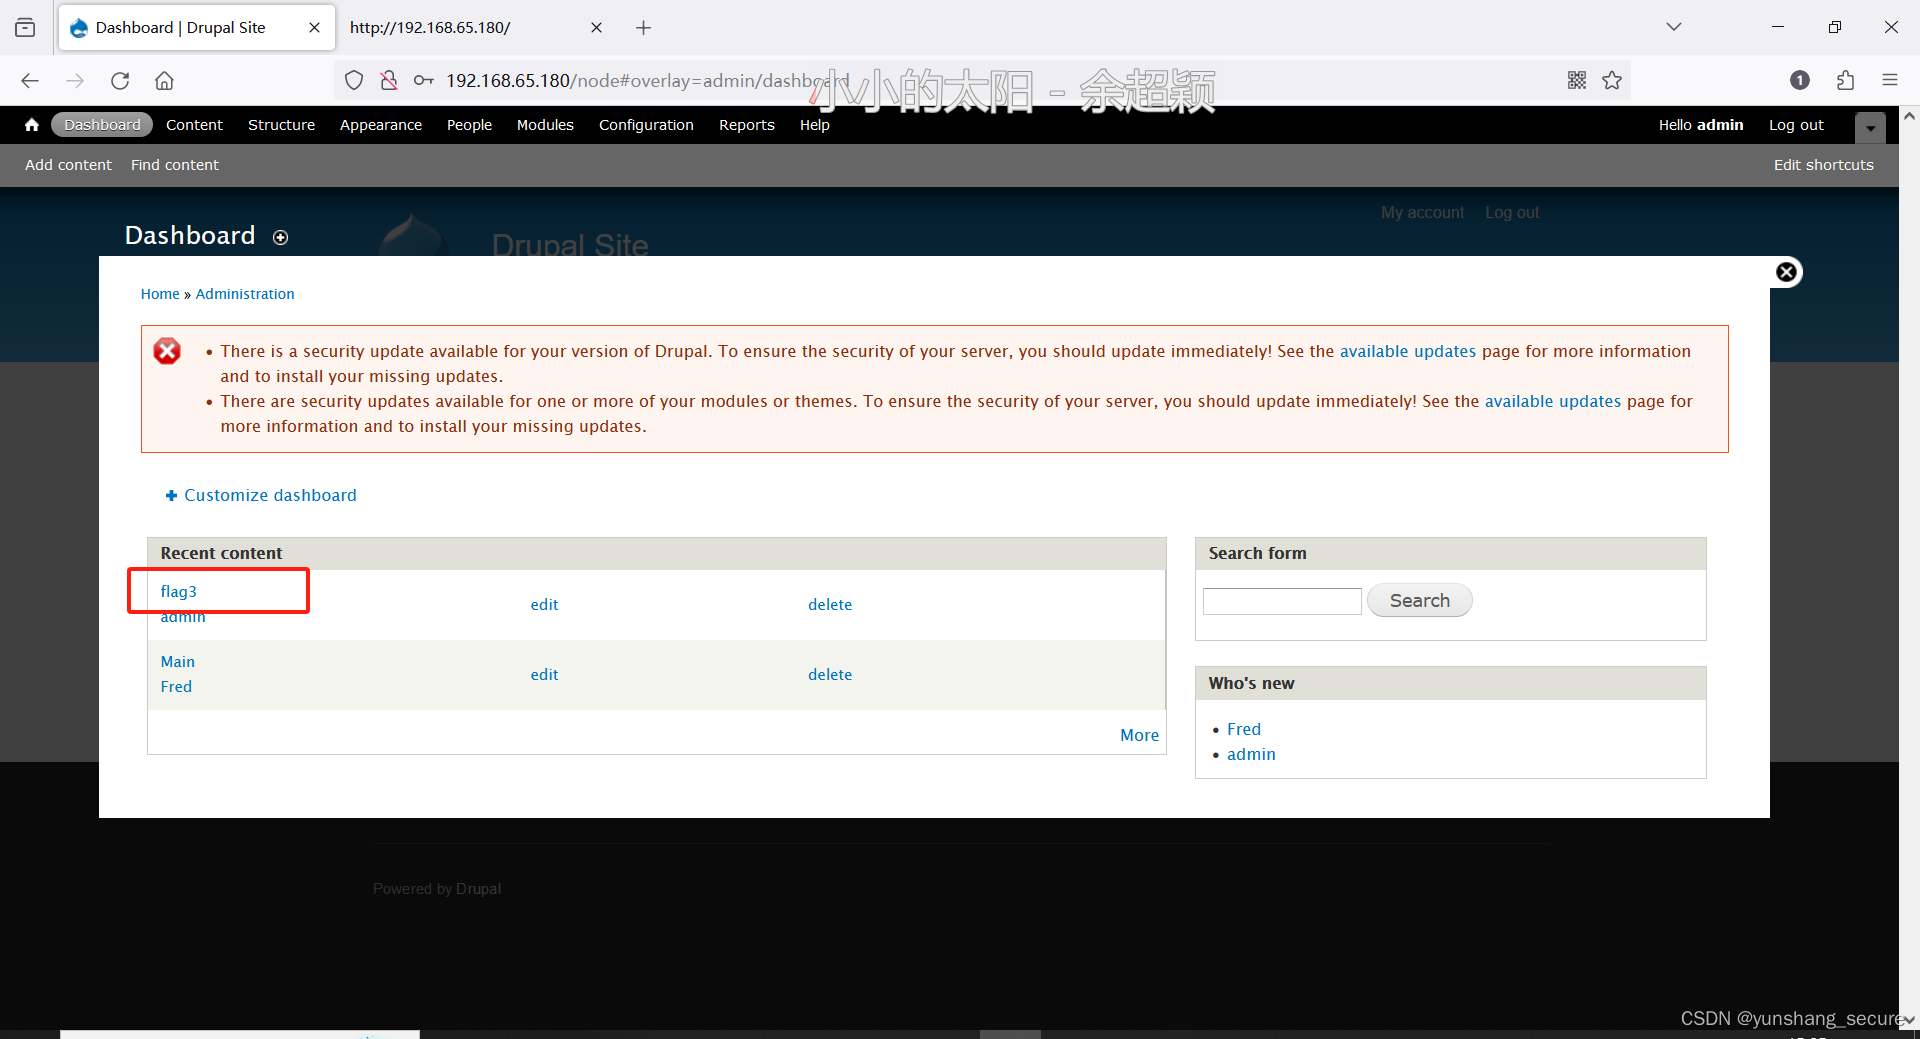Click the Add content shortcut
Screen dimensions: 1920x1039
click(x=68, y=165)
